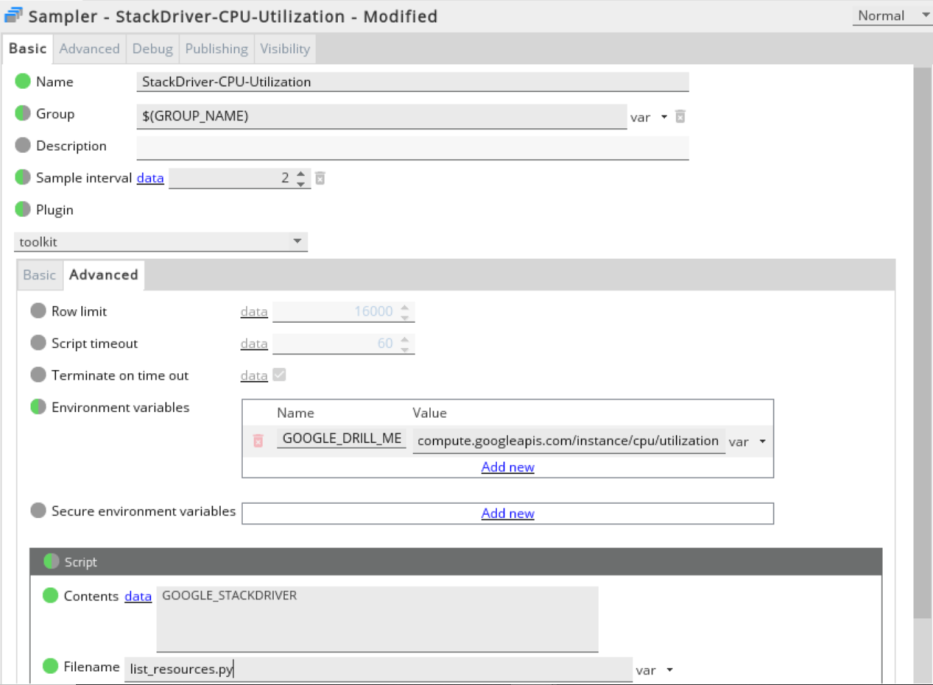Increase the Script timeout value
Image resolution: width=933 pixels, height=685 pixels.
coord(405,339)
